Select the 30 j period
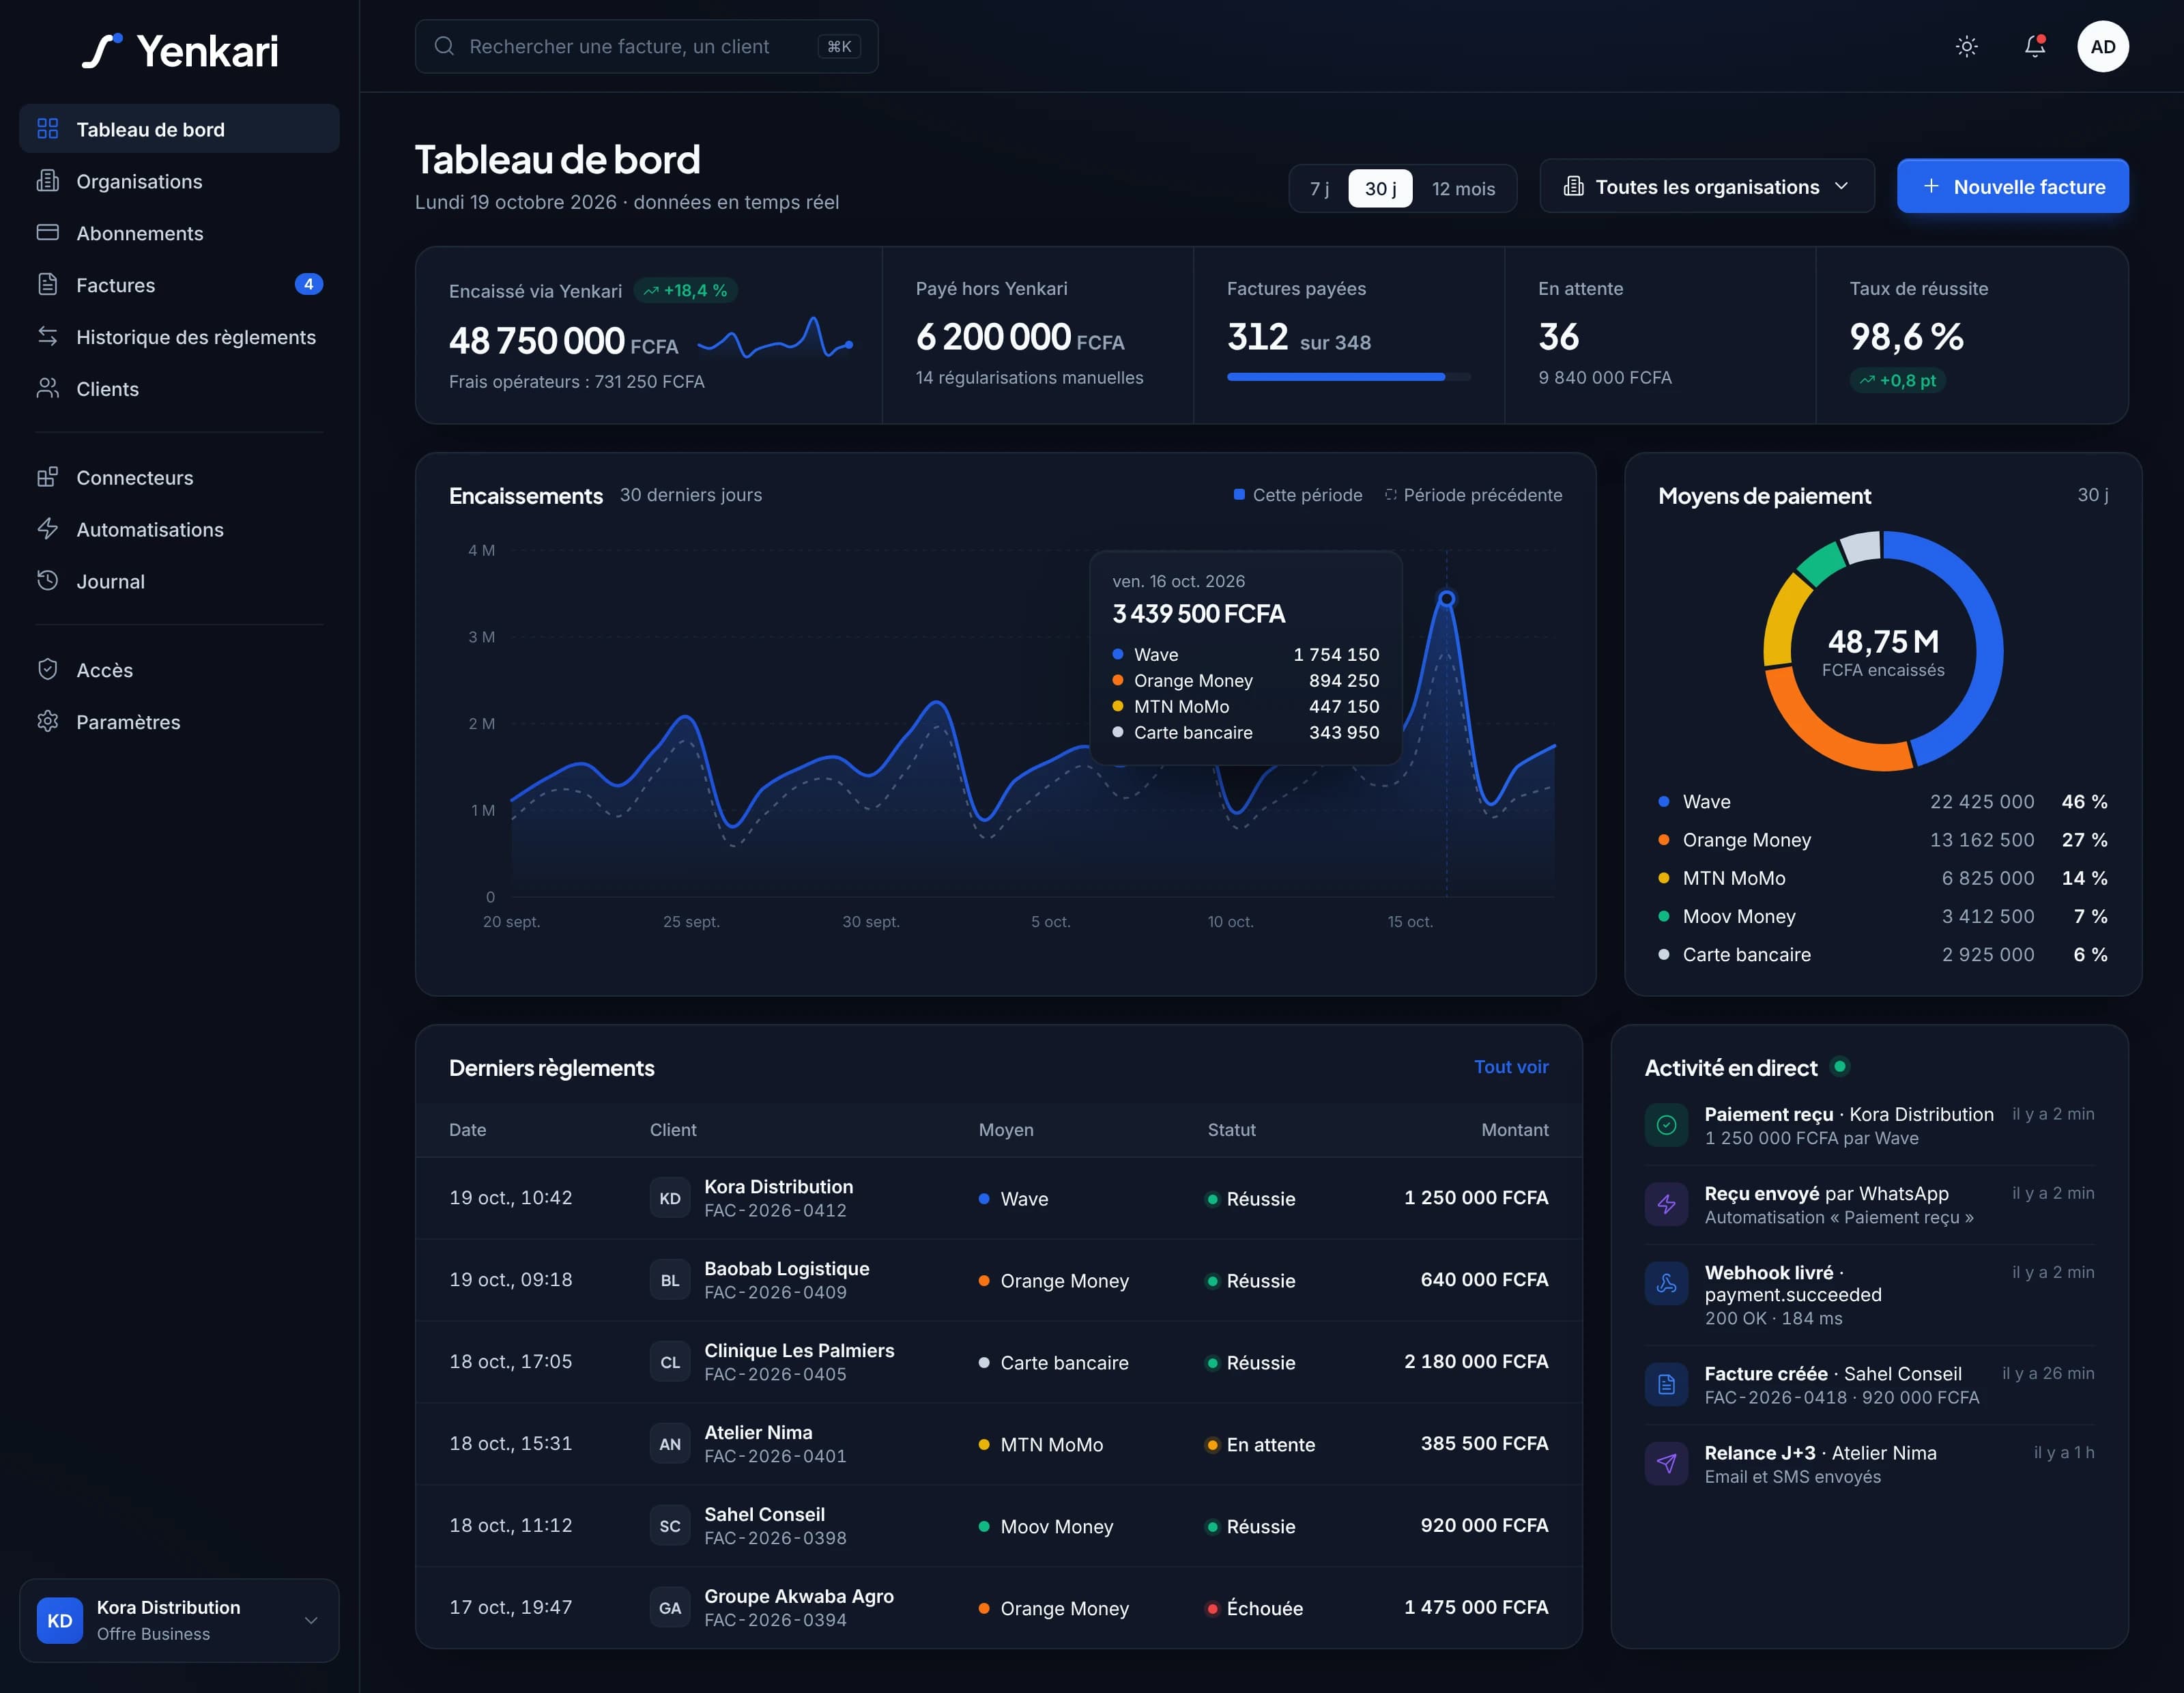 coord(1380,188)
